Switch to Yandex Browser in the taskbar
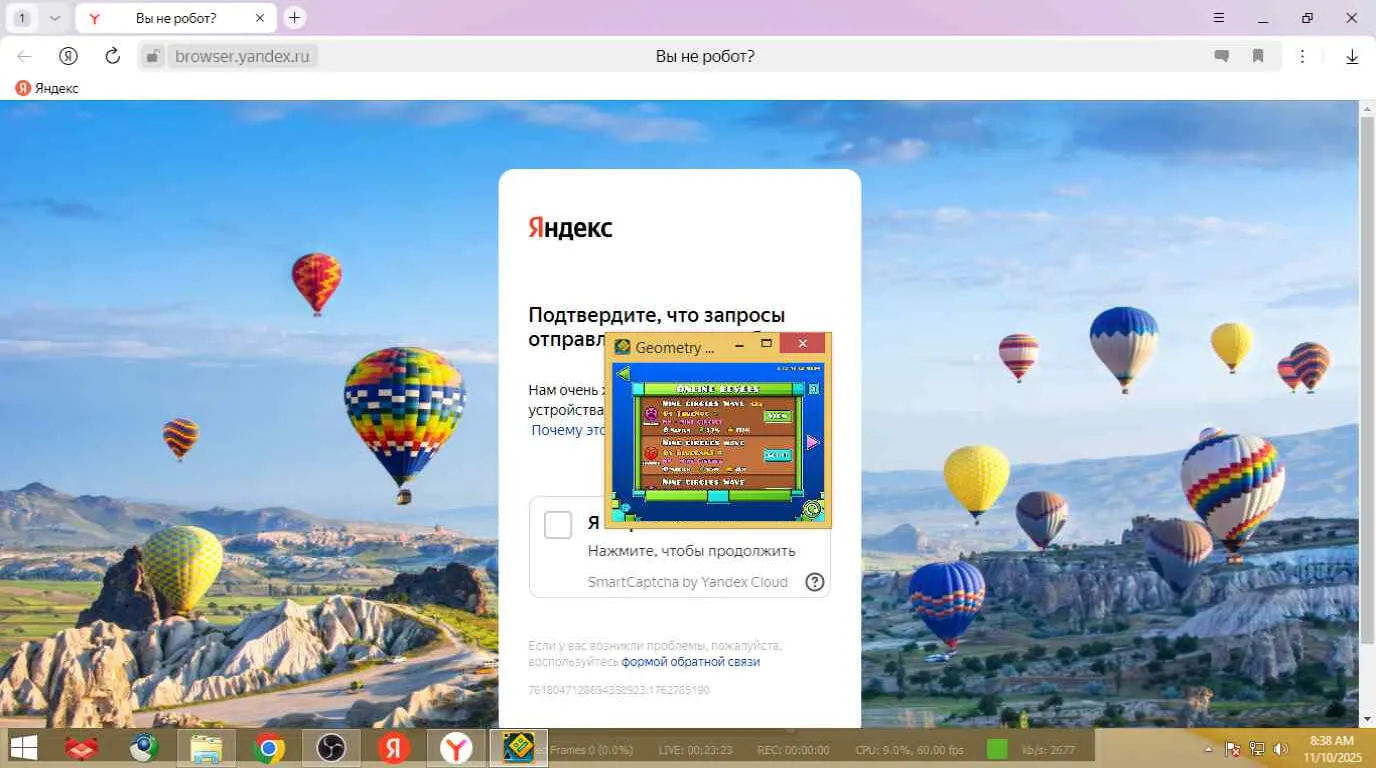This screenshot has height=768, width=1376. pyautogui.click(x=456, y=748)
